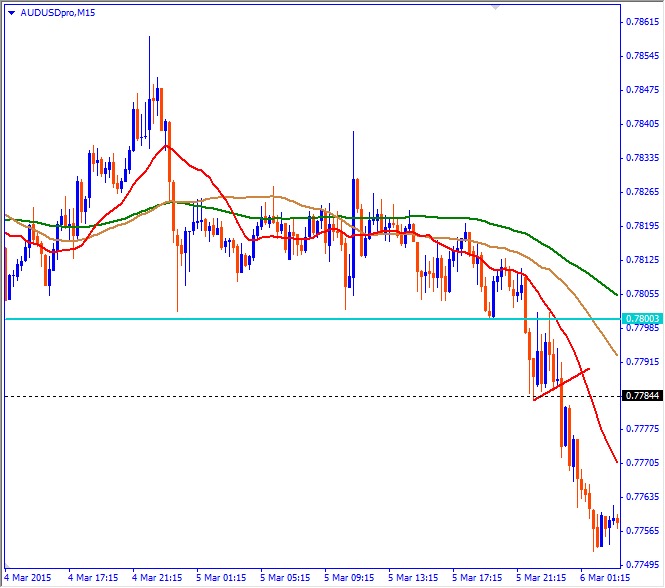Select the short red trendline near 0.77844

[561, 384]
